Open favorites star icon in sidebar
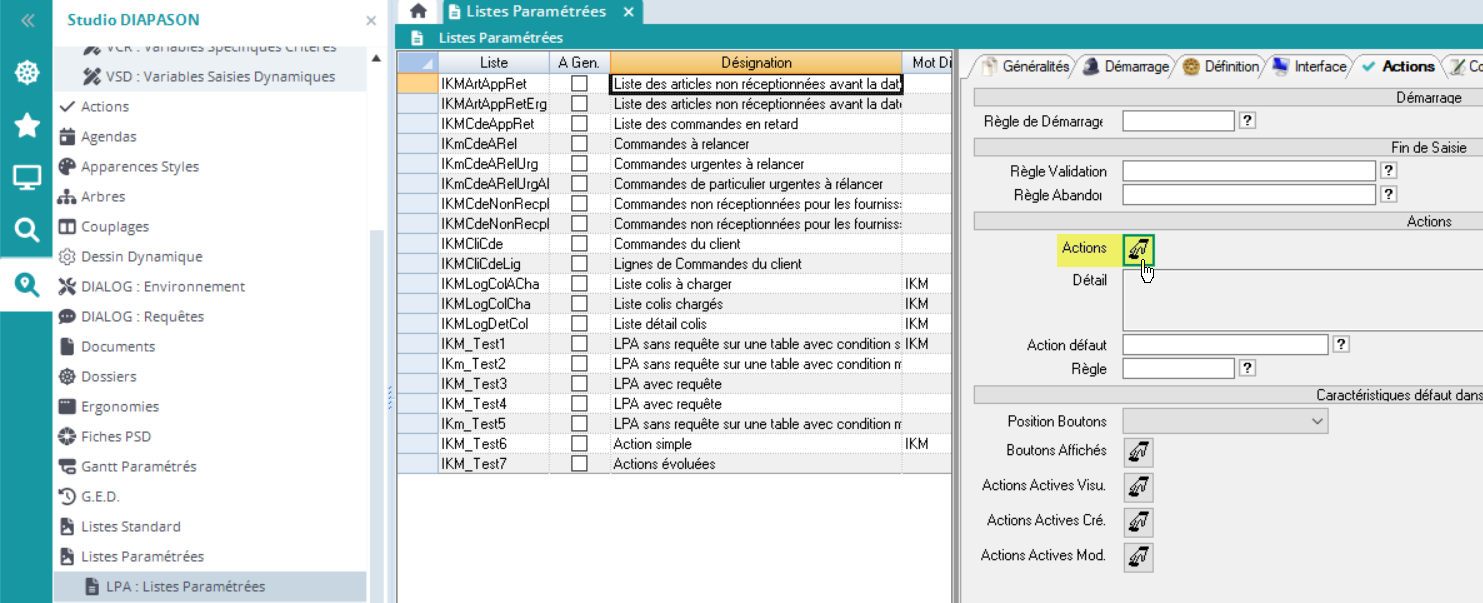The height and width of the screenshot is (603, 1483). (x=27, y=125)
